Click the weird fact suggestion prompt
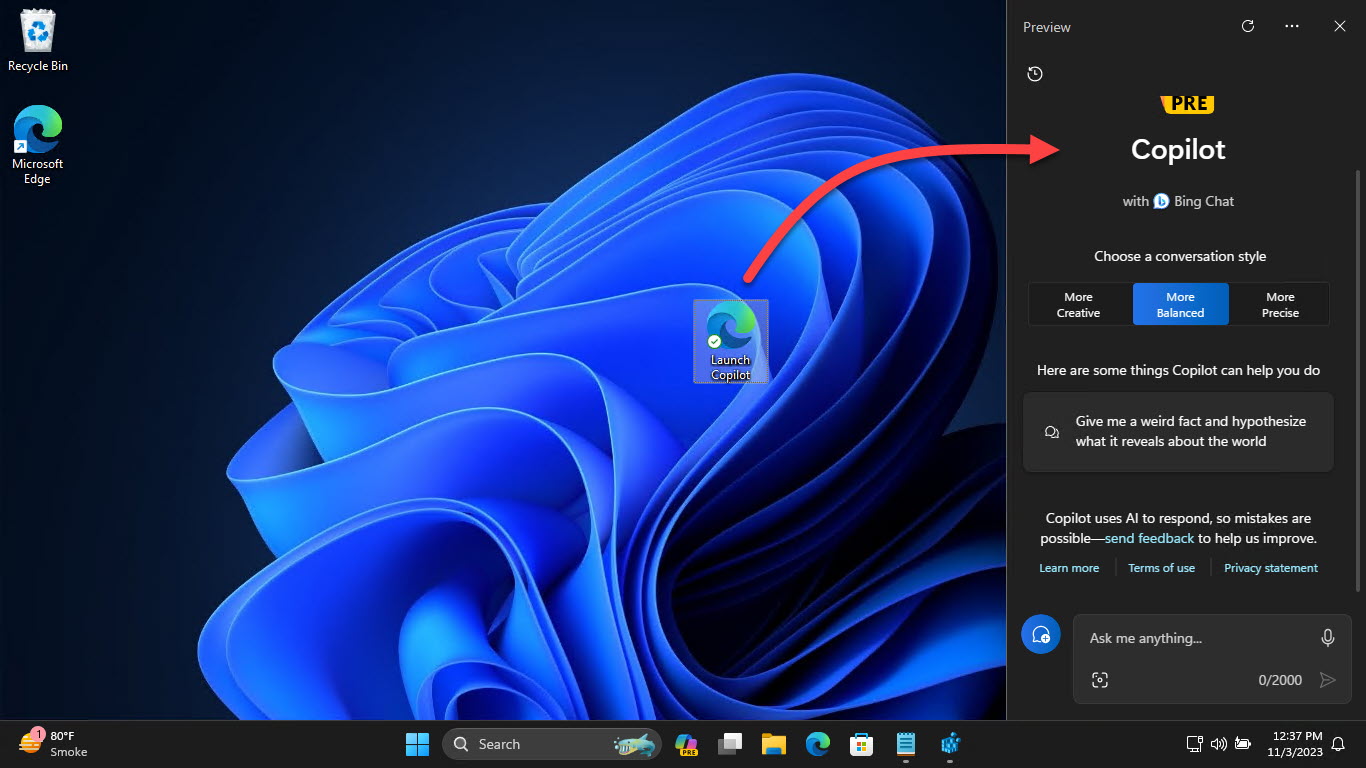The width and height of the screenshot is (1366, 768). tap(1178, 431)
